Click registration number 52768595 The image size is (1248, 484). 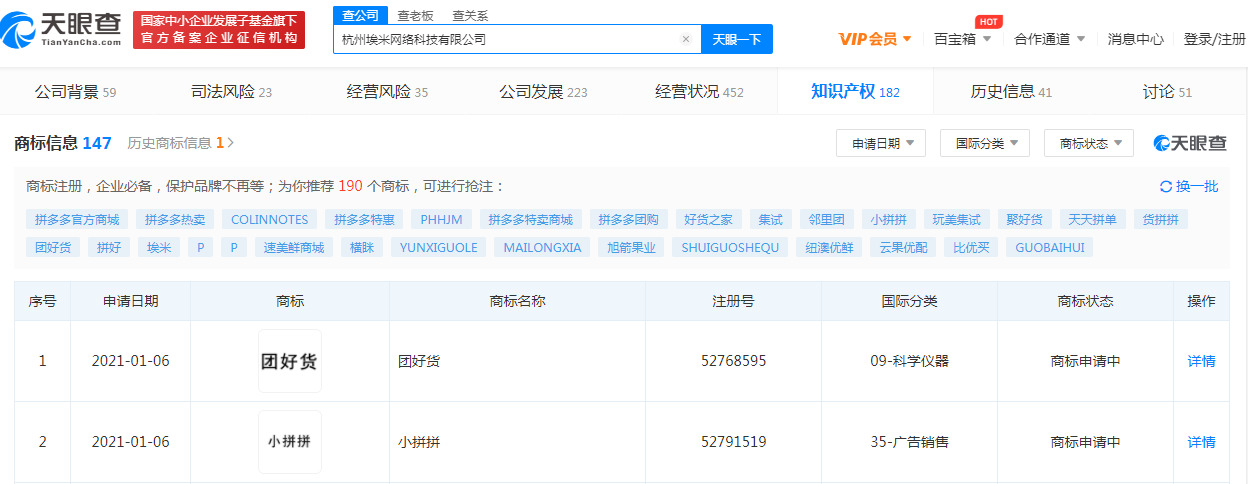point(733,361)
